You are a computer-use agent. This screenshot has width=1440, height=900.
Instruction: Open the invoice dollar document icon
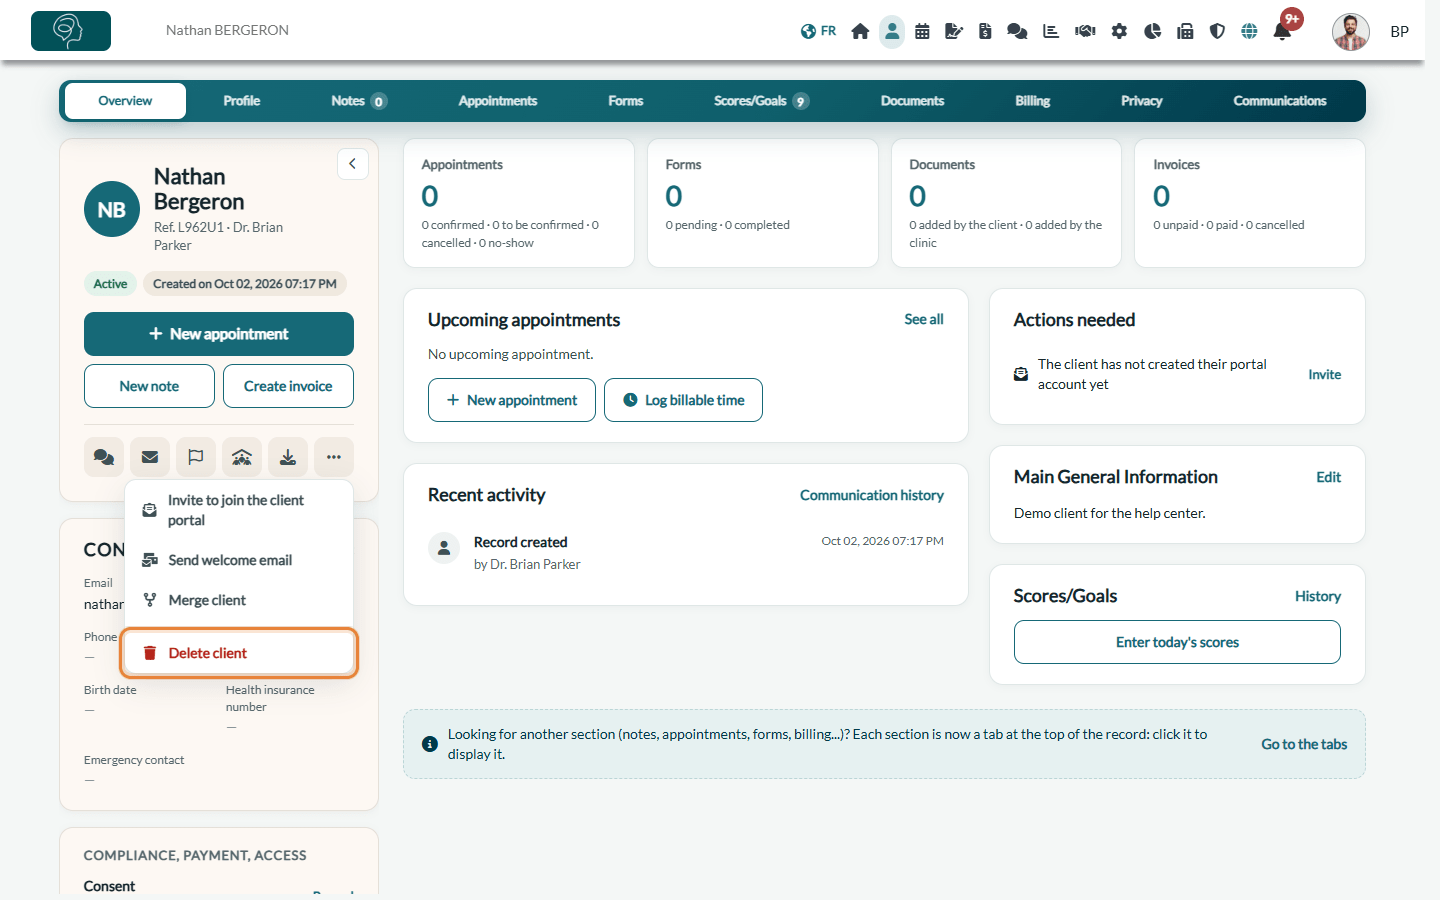(985, 31)
